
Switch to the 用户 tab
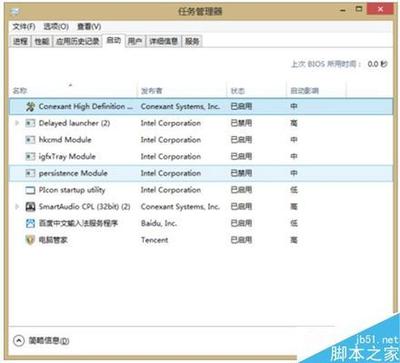(135, 41)
